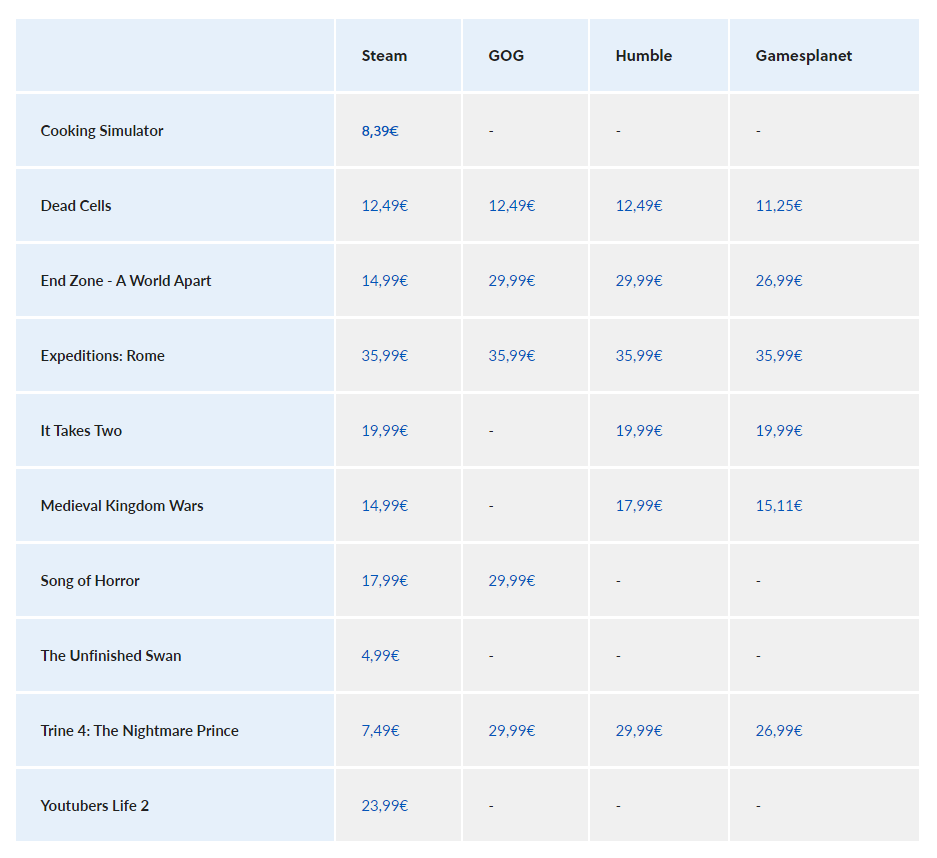Open Youtubers Life 2 Steam price 23,99€

pos(384,805)
